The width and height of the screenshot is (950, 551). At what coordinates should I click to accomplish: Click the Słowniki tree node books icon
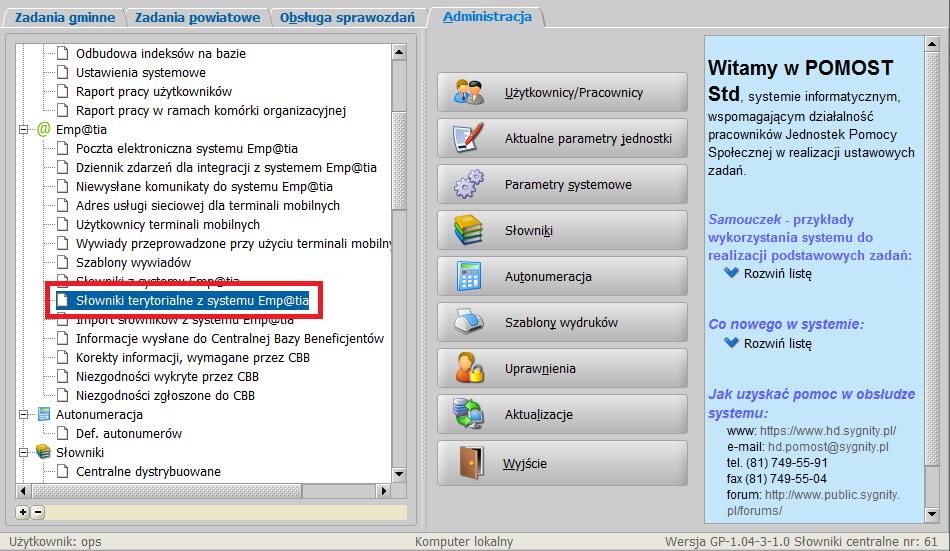tap(44, 452)
